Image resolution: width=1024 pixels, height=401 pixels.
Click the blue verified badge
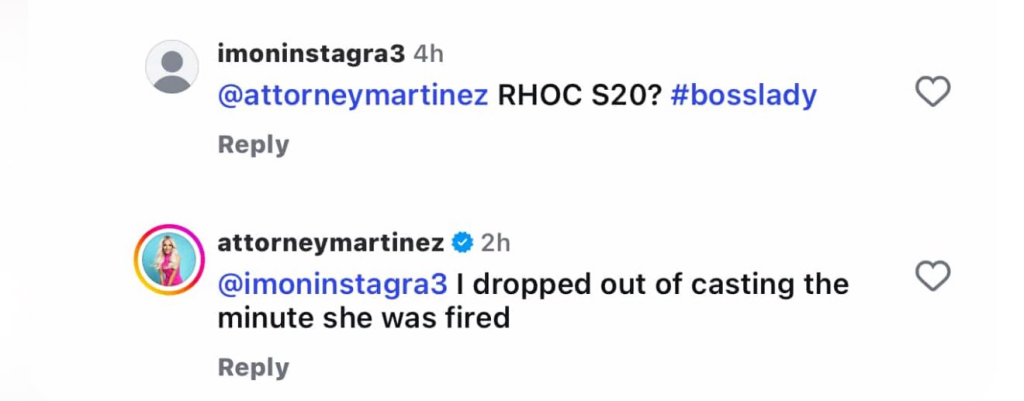pos(462,241)
